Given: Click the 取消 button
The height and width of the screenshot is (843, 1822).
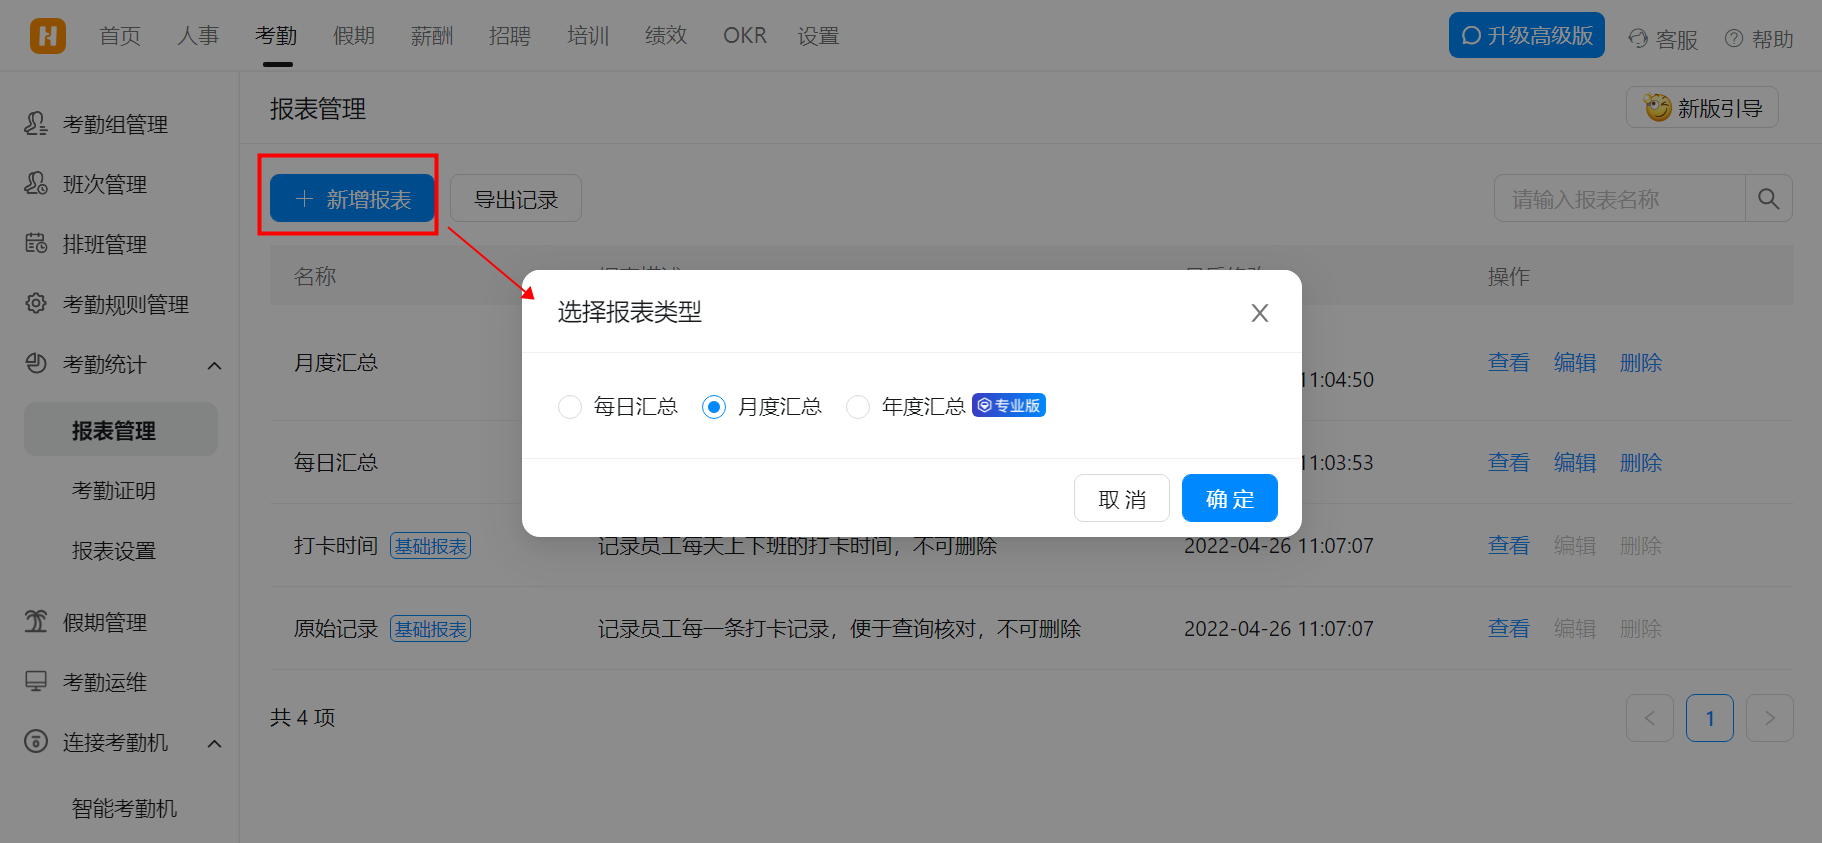Looking at the screenshot, I should [1121, 498].
